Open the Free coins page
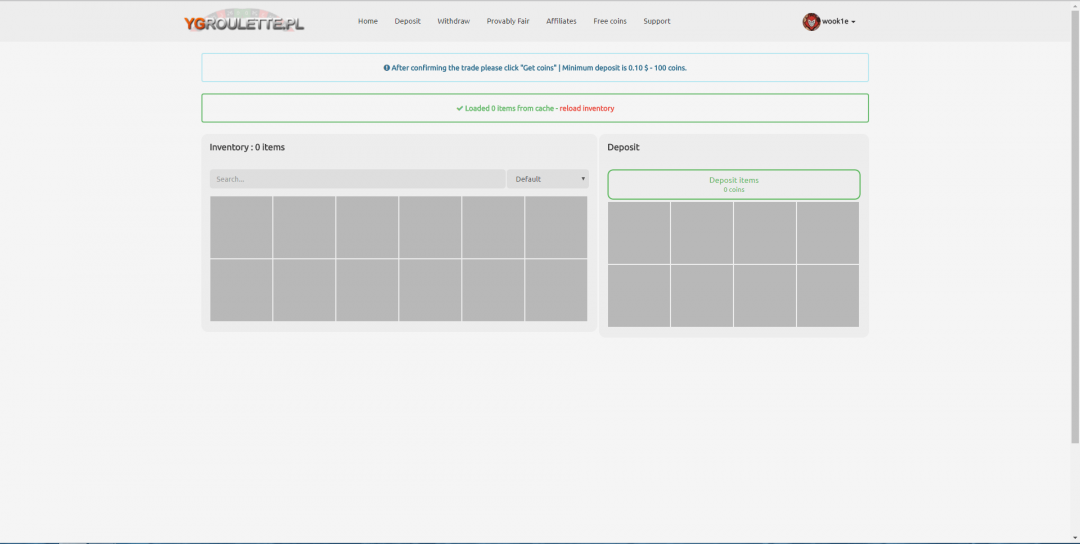The height and width of the screenshot is (544, 1080). [x=610, y=21]
